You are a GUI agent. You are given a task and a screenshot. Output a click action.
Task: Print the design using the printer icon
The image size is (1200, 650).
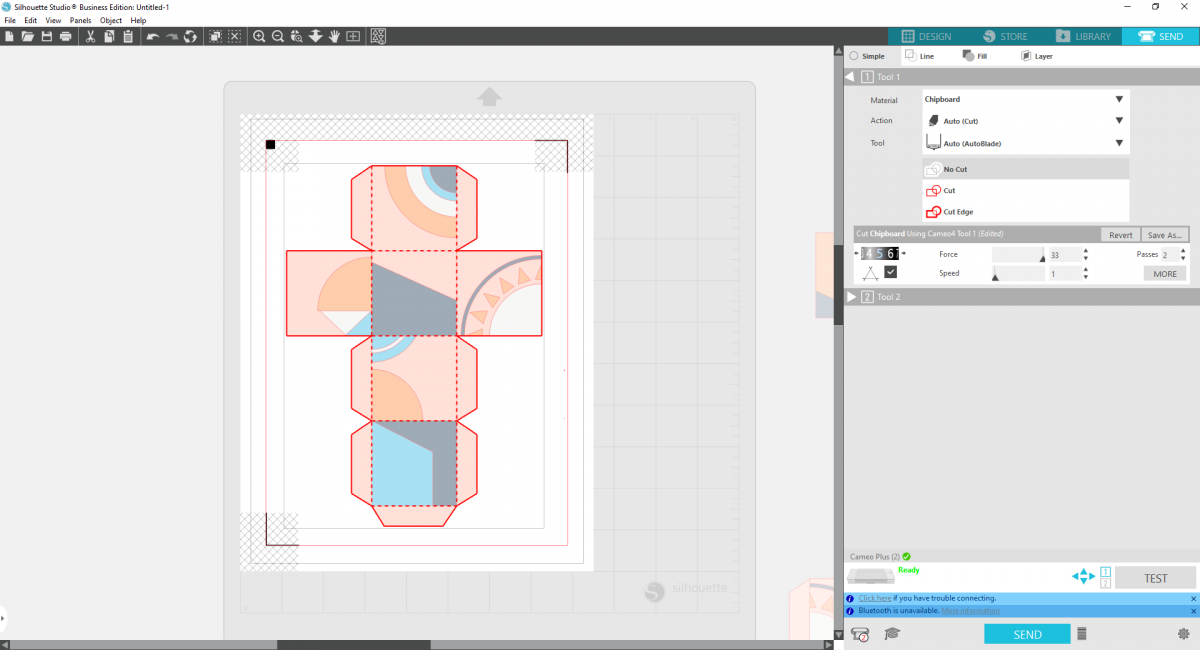[66, 36]
